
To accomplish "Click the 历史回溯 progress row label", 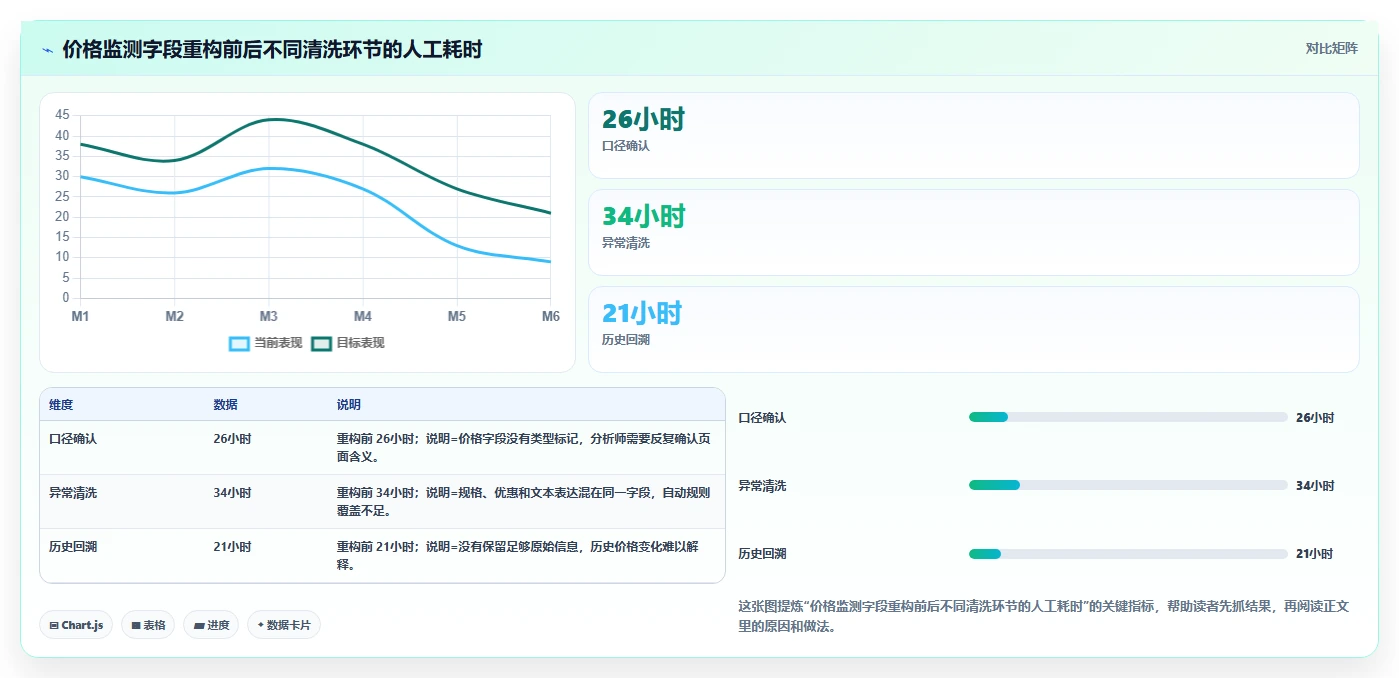I will (x=762, y=554).
